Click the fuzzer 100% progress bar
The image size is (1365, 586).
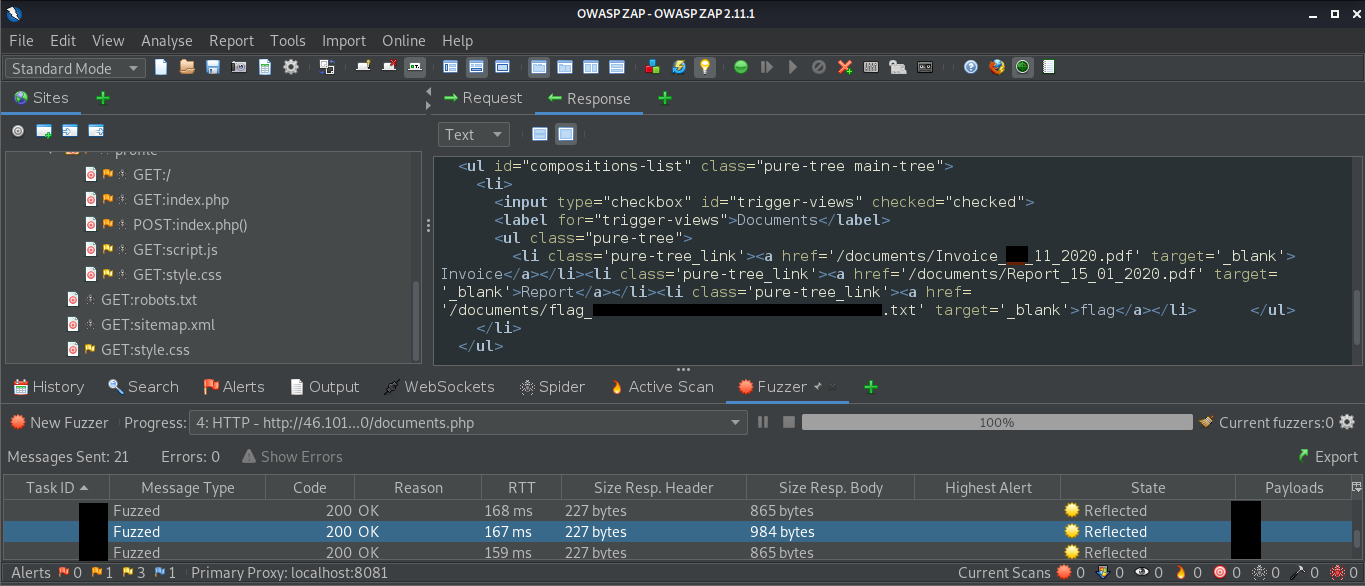point(996,422)
